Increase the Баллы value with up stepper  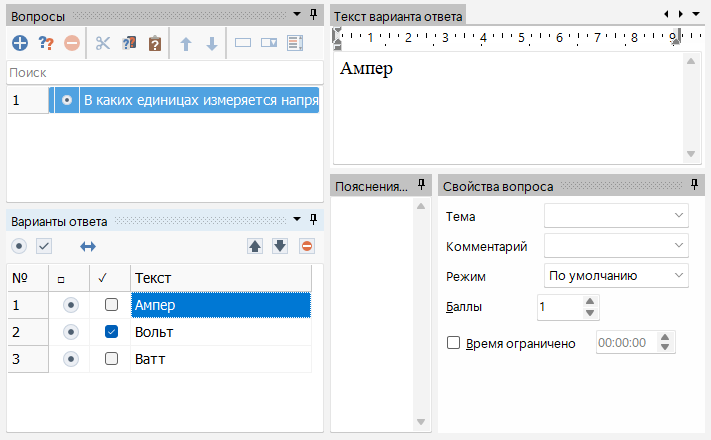pyautogui.click(x=590, y=302)
